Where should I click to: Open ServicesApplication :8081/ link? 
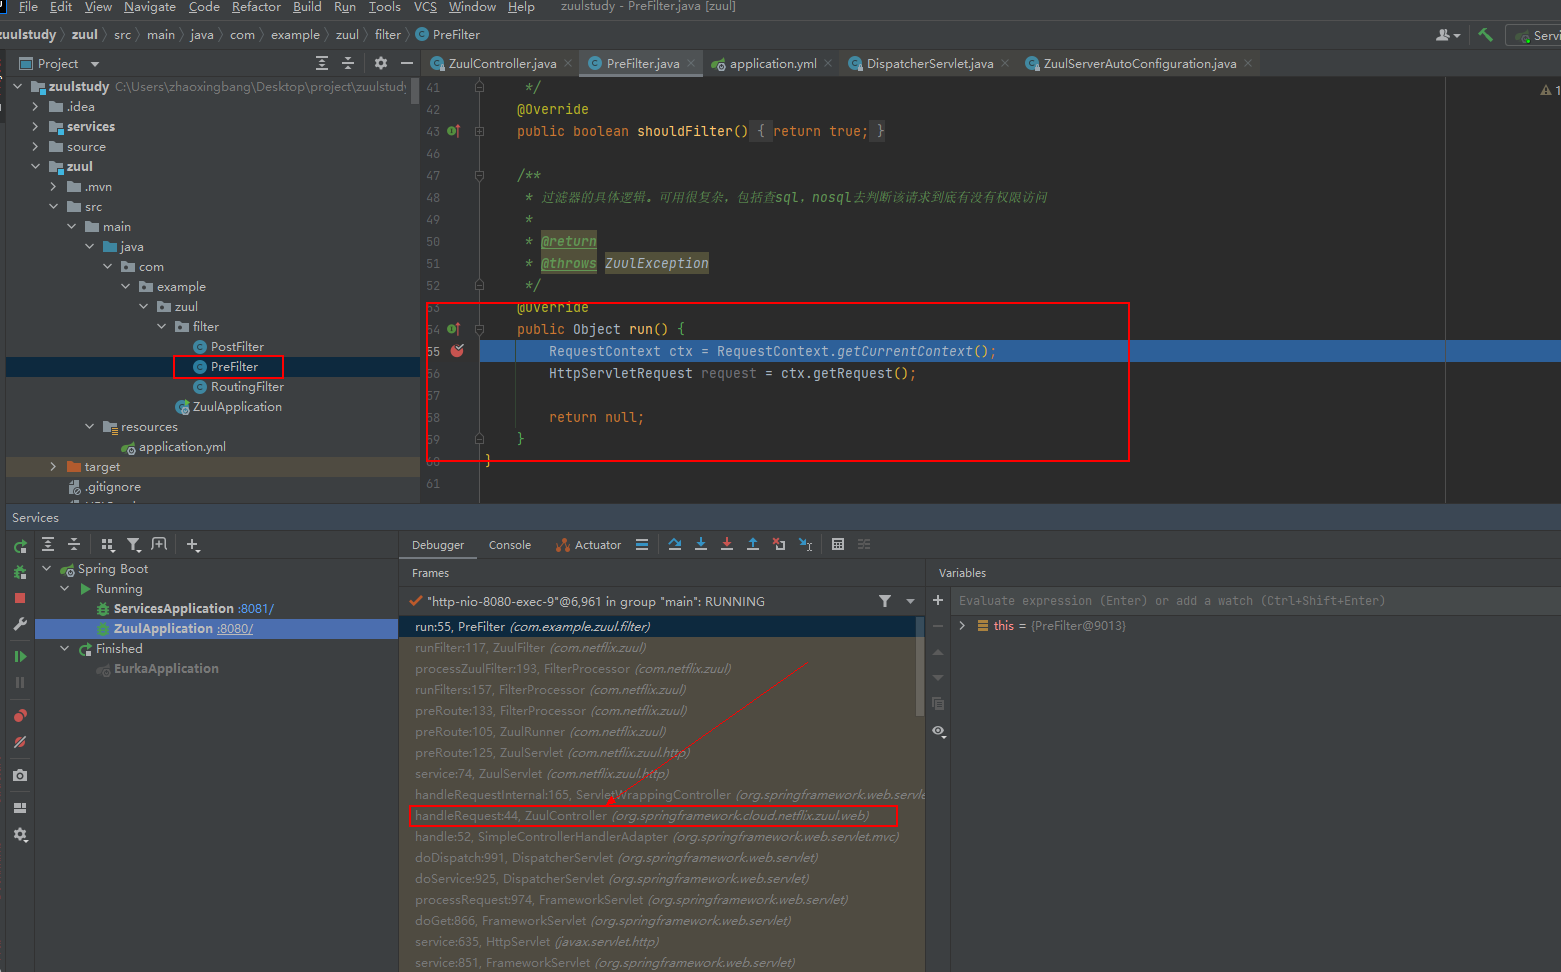click(x=256, y=608)
